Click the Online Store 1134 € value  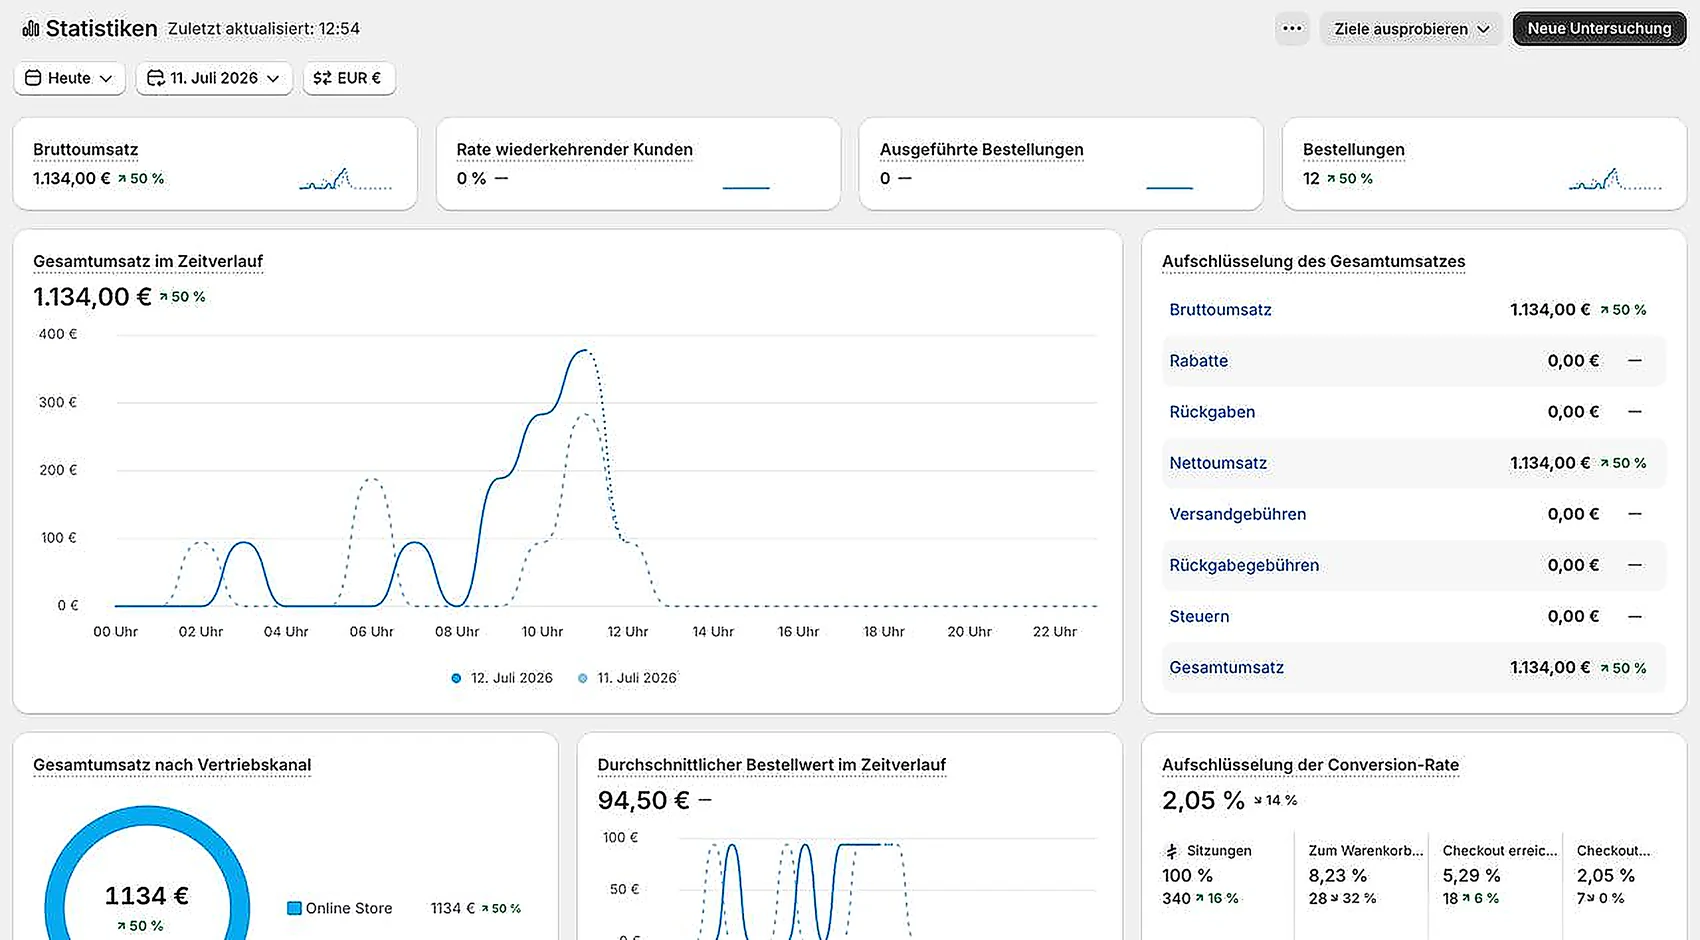[x=452, y=908]
